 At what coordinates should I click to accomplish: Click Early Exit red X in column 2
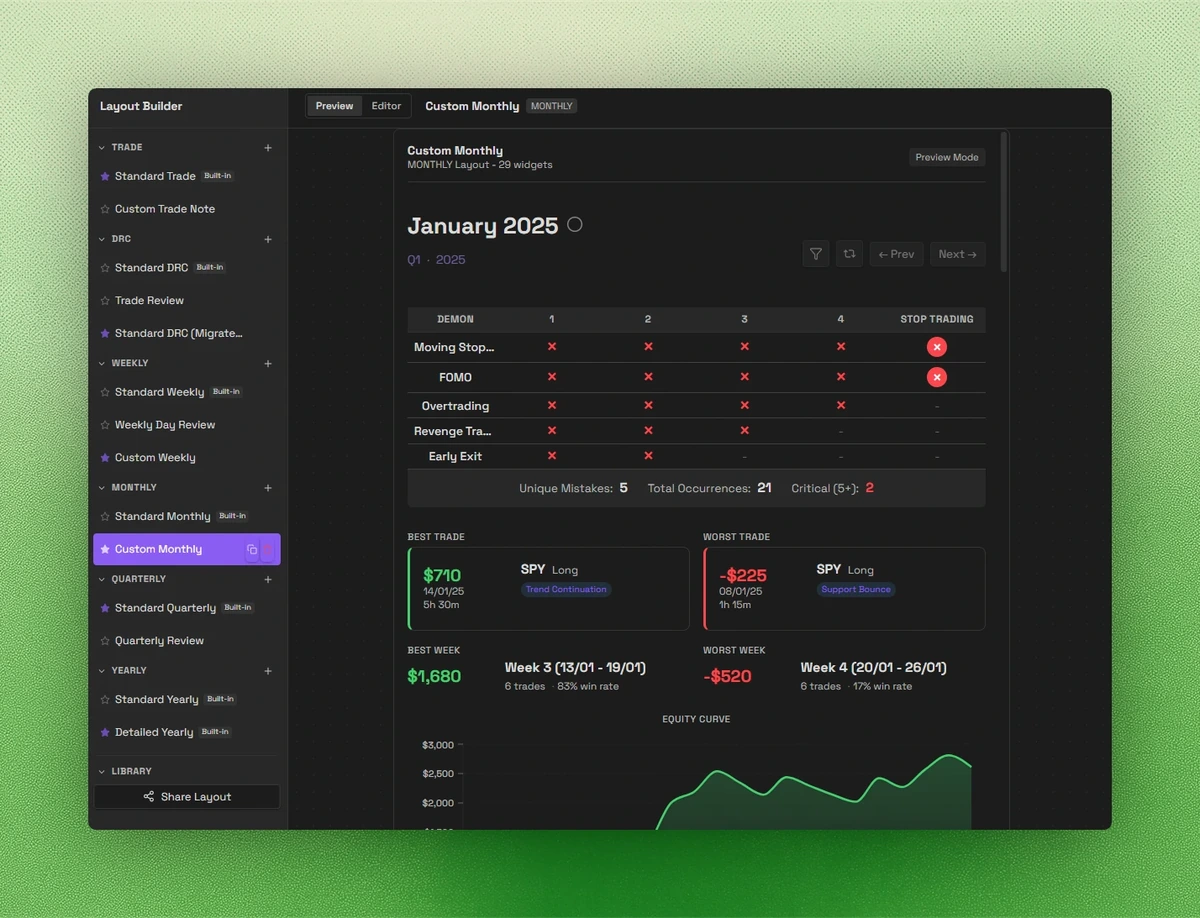click(x=648, y=456)
